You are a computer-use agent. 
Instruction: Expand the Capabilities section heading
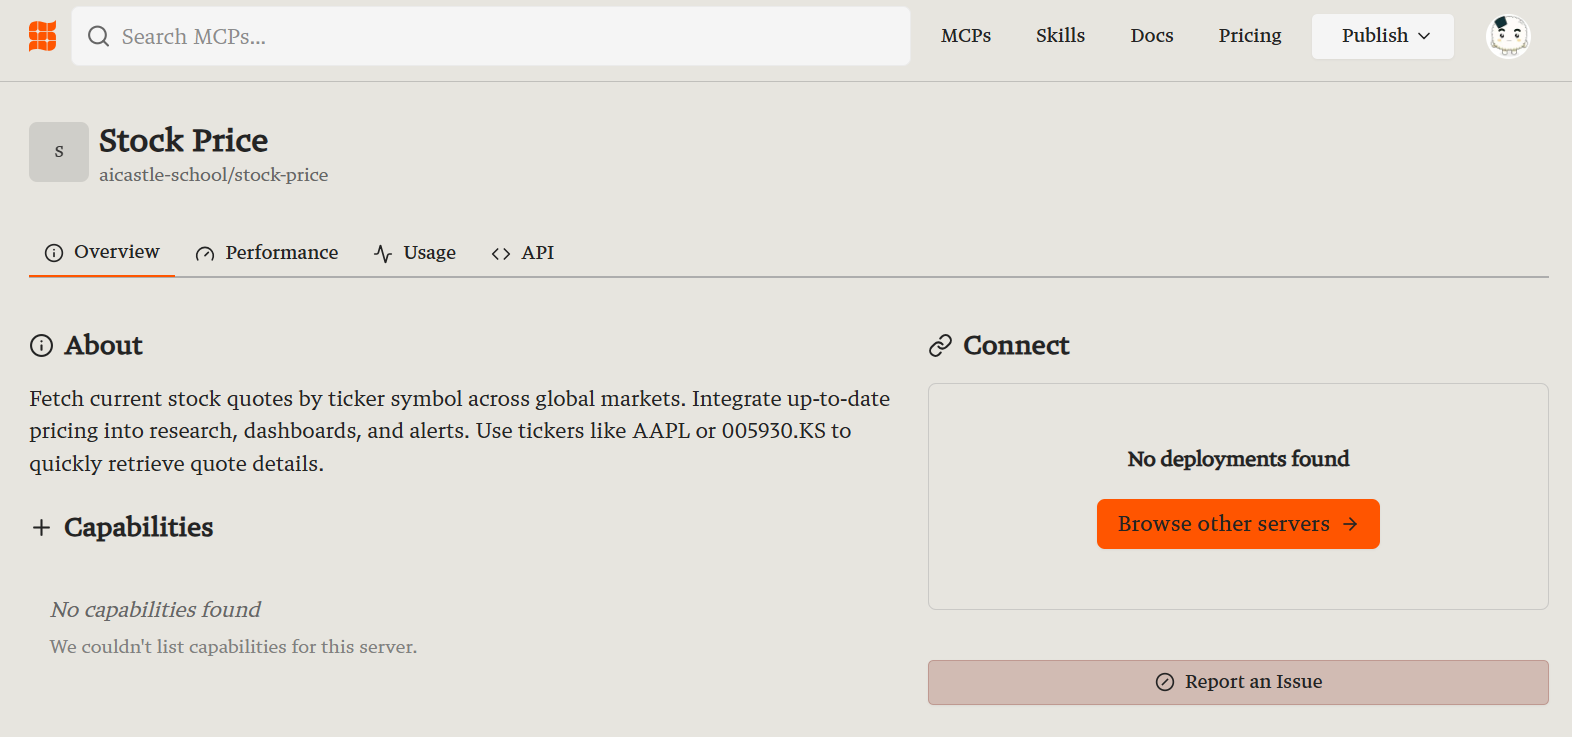click(x=138, y=528)
